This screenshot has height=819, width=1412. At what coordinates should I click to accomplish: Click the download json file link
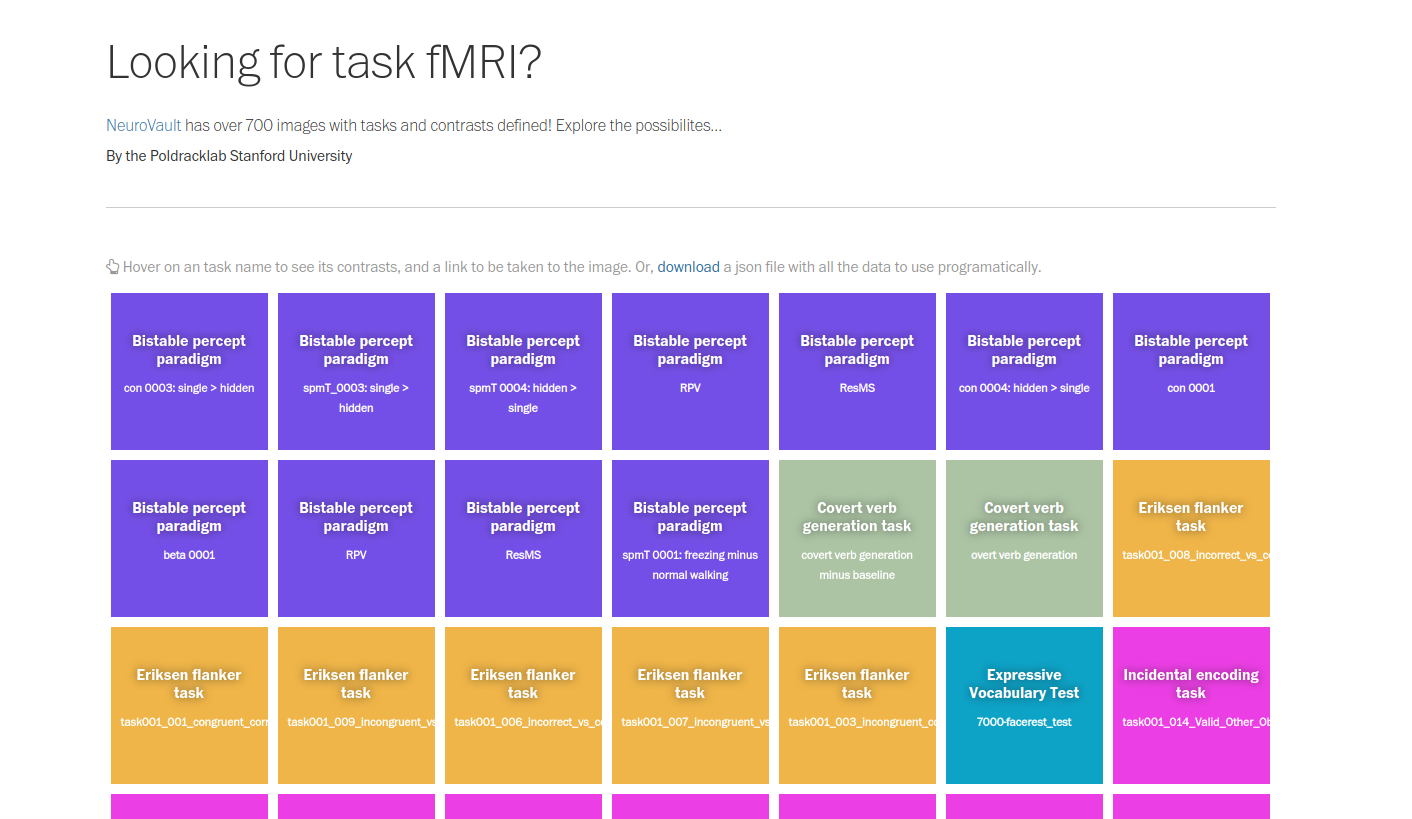coord(688,267)
